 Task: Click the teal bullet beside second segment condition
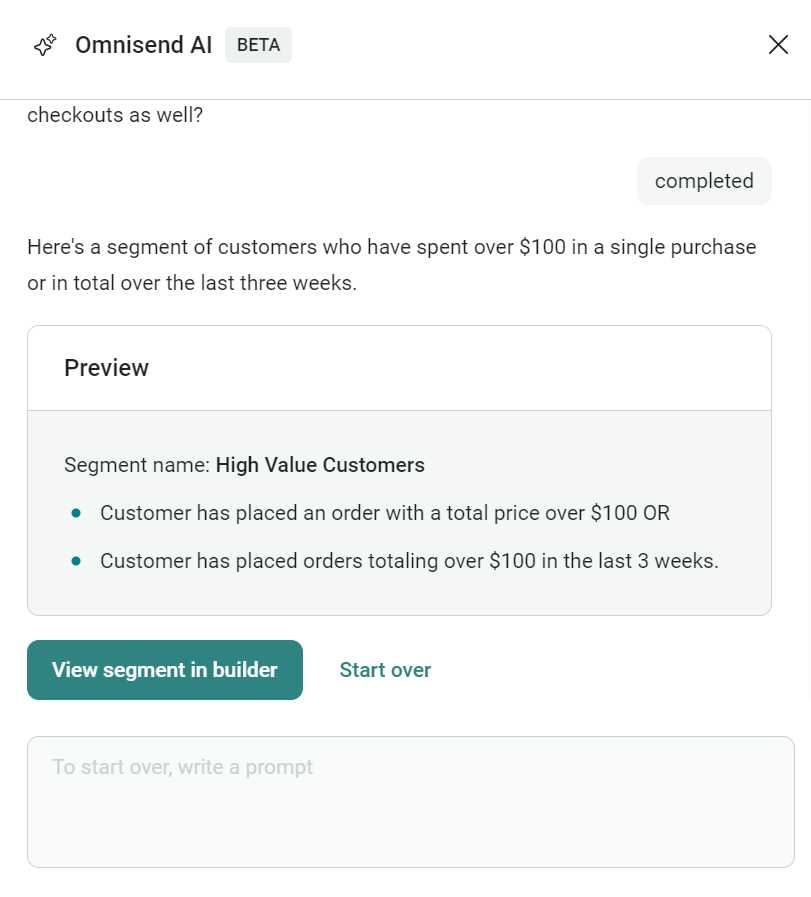pos(77,561)
